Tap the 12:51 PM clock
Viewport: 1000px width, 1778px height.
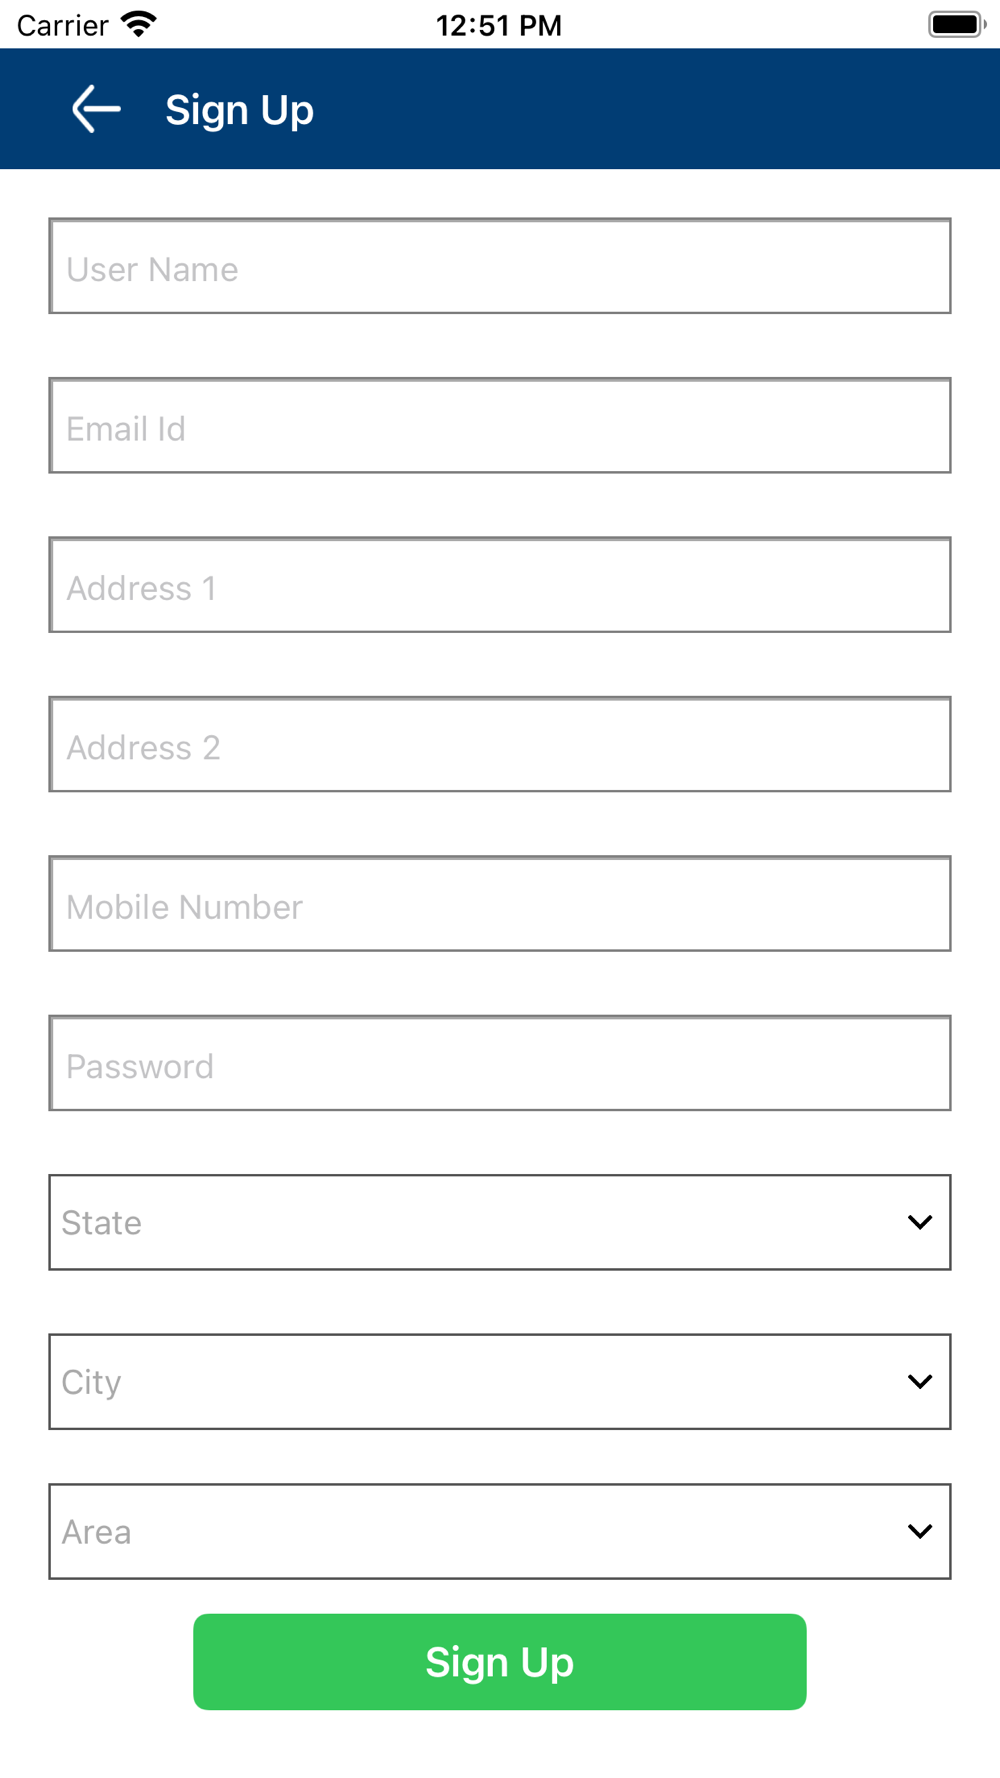(x=499, y=25)
